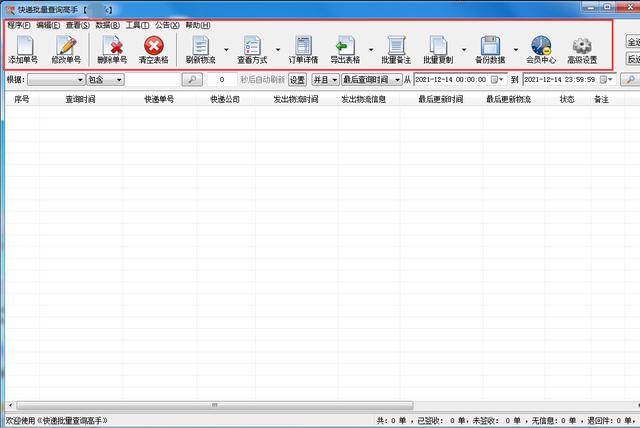Image resolution: width=640 pixels, height=428 pixels.
Task: Open the 并且 logic dropdown
Action: pyautogui.click(x=325, y=80)
